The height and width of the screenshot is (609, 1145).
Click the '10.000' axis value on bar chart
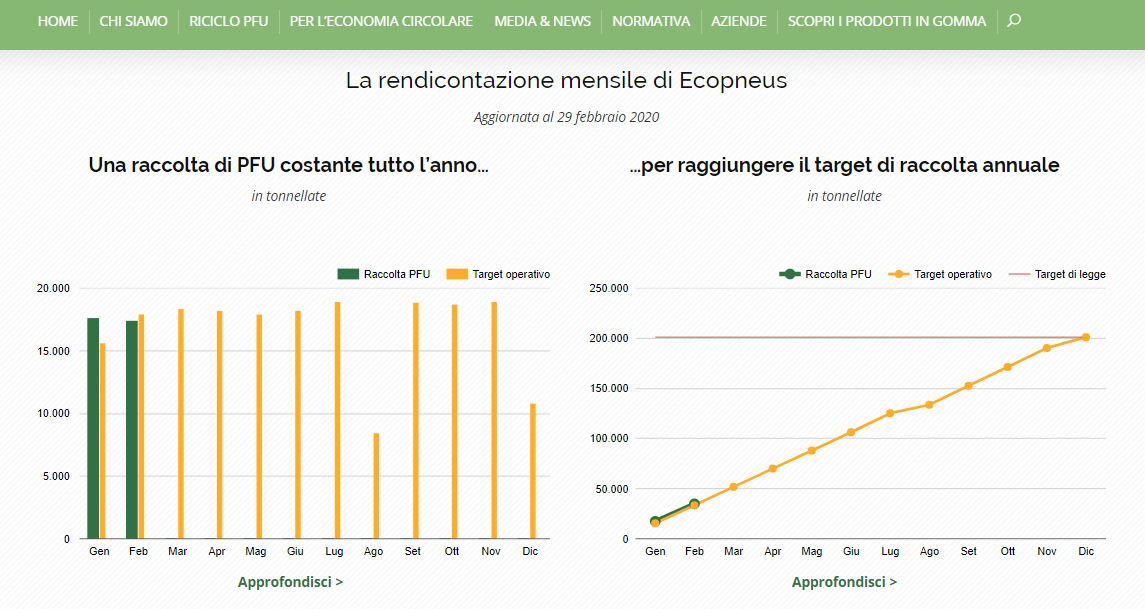pos(53,413)
